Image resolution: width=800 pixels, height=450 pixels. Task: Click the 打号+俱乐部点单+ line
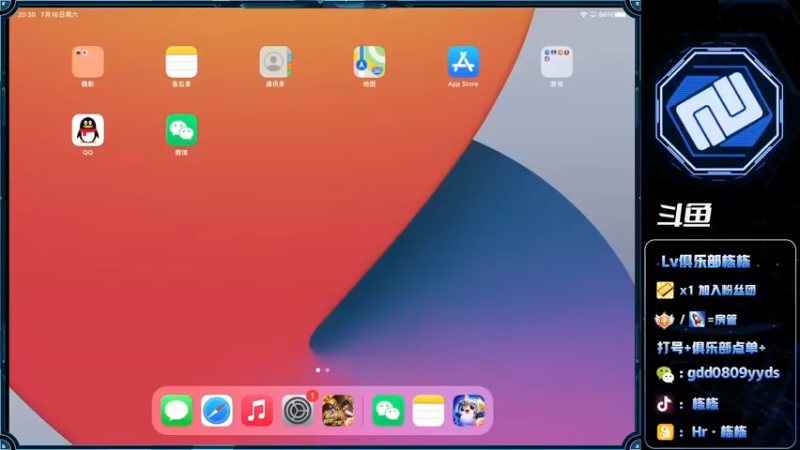point(711,348)
